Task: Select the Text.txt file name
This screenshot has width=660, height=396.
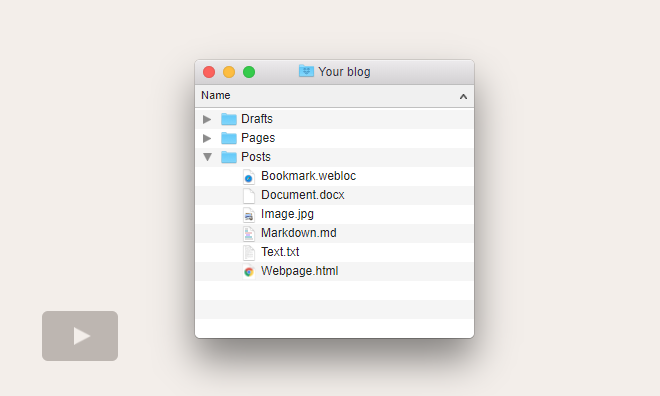Action: [280, 252]
